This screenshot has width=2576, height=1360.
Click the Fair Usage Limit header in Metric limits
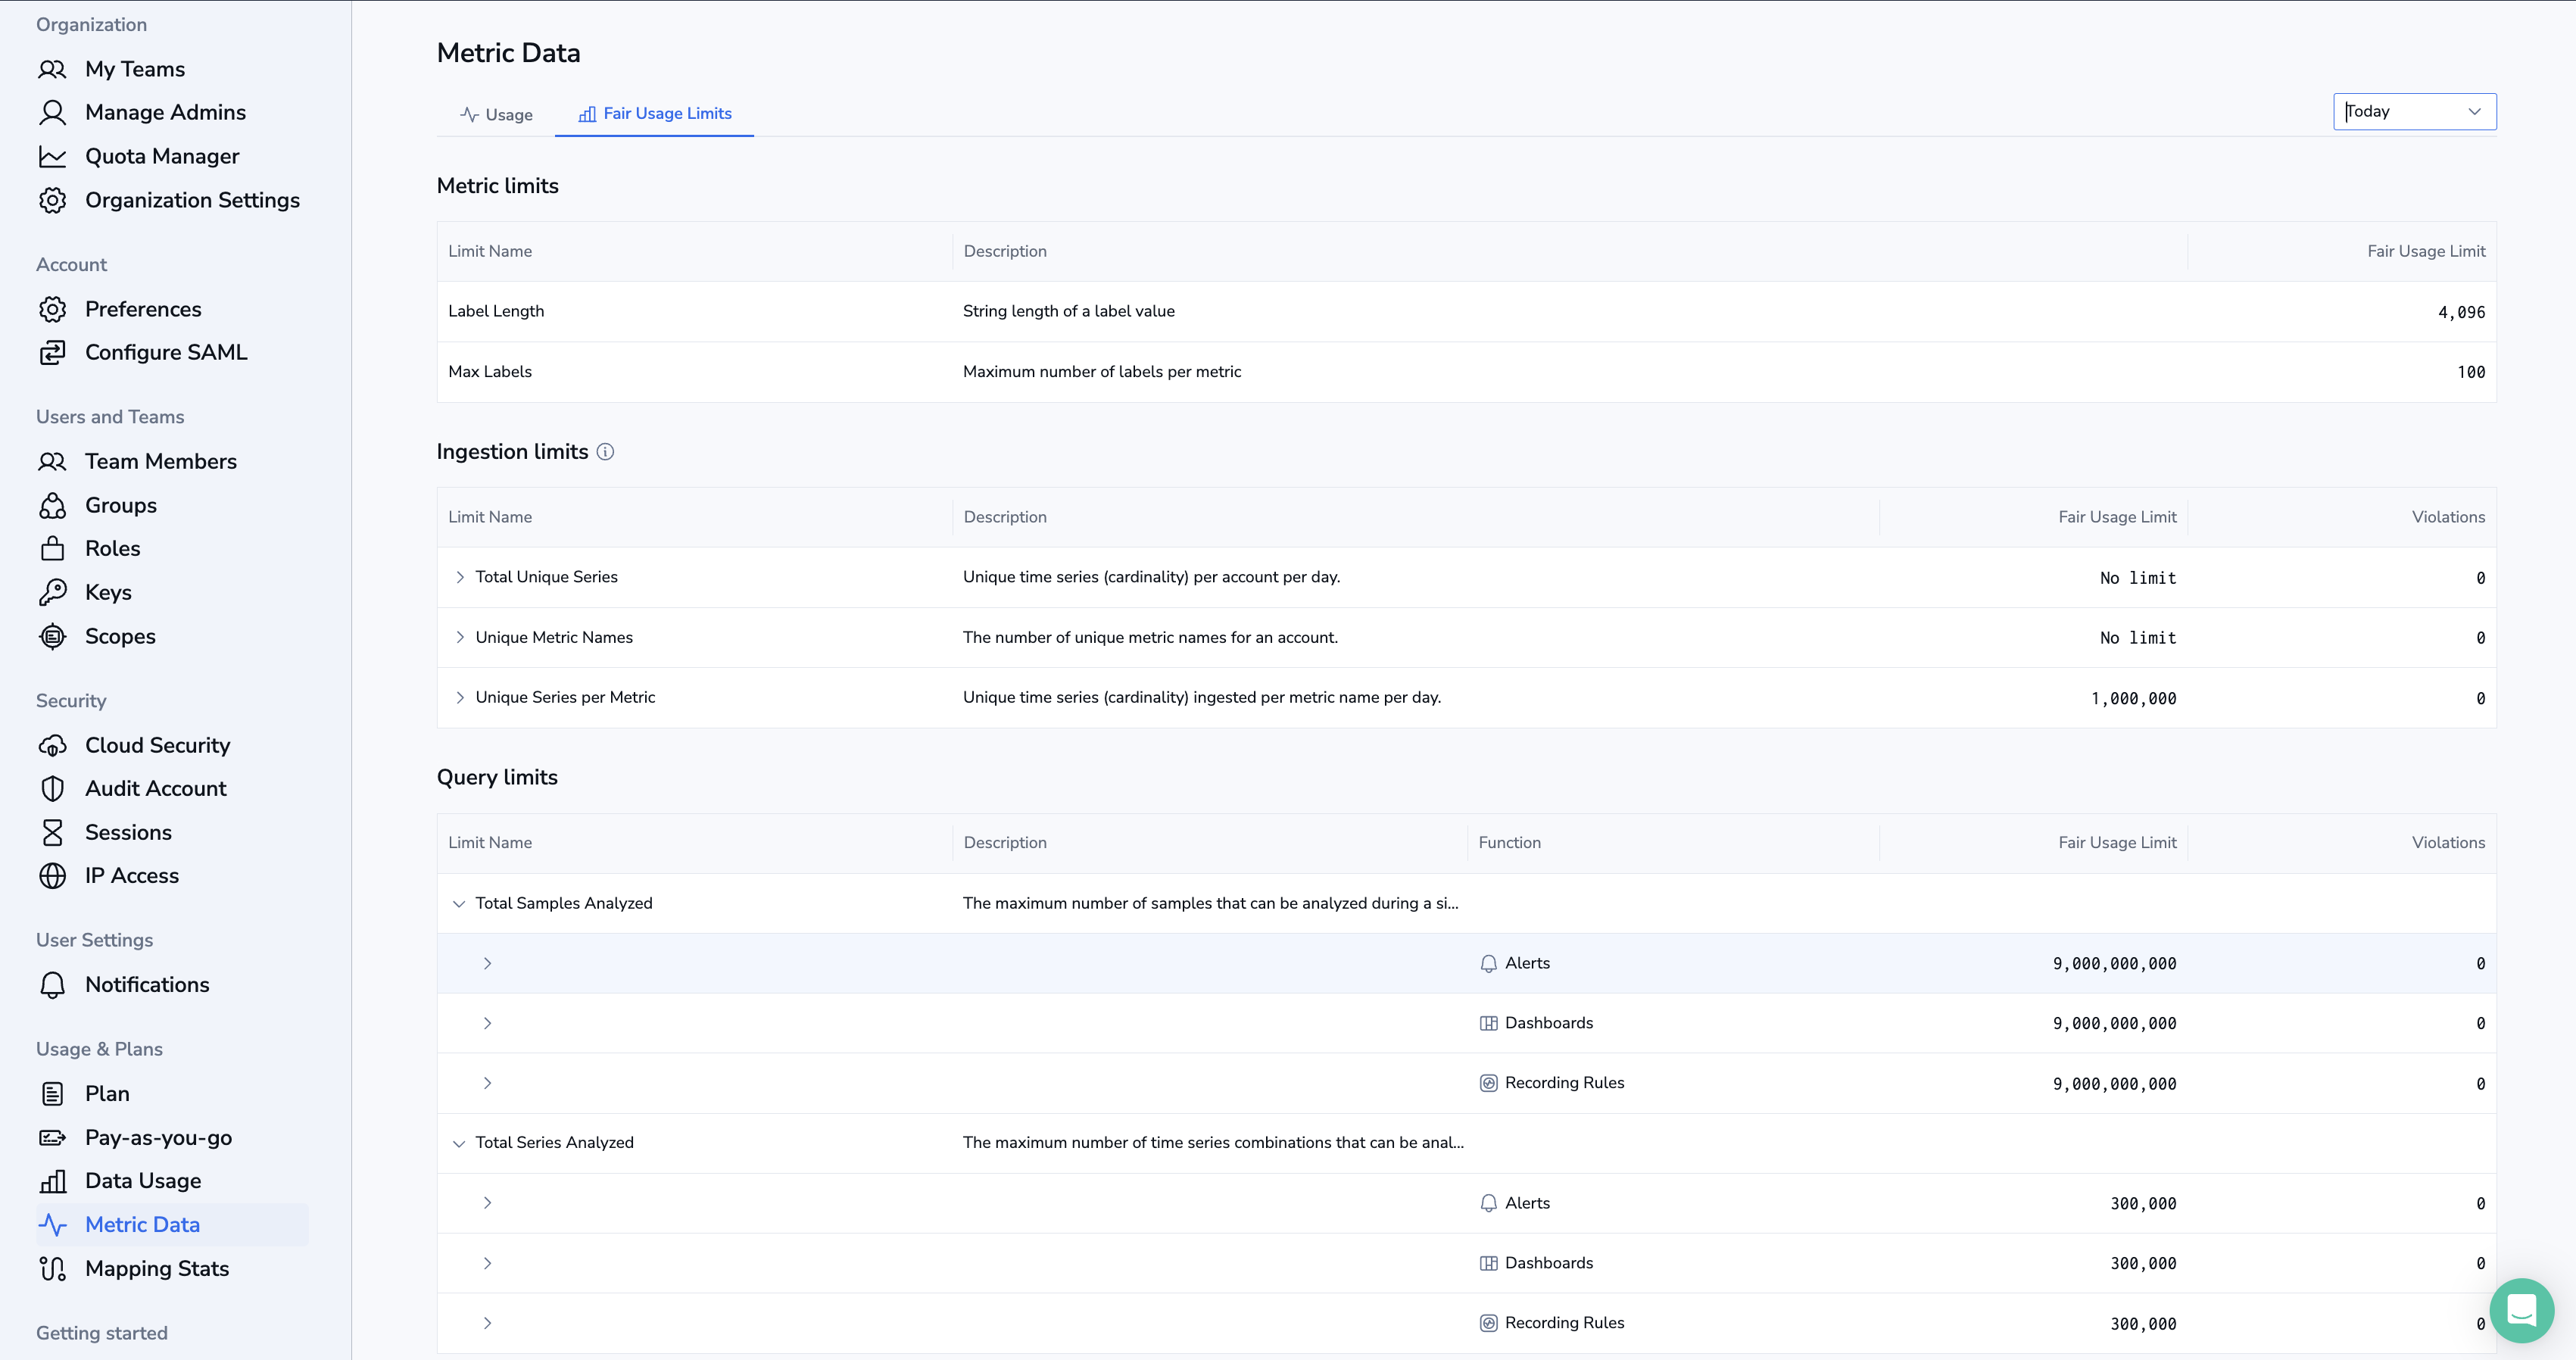pos(2426,252)
